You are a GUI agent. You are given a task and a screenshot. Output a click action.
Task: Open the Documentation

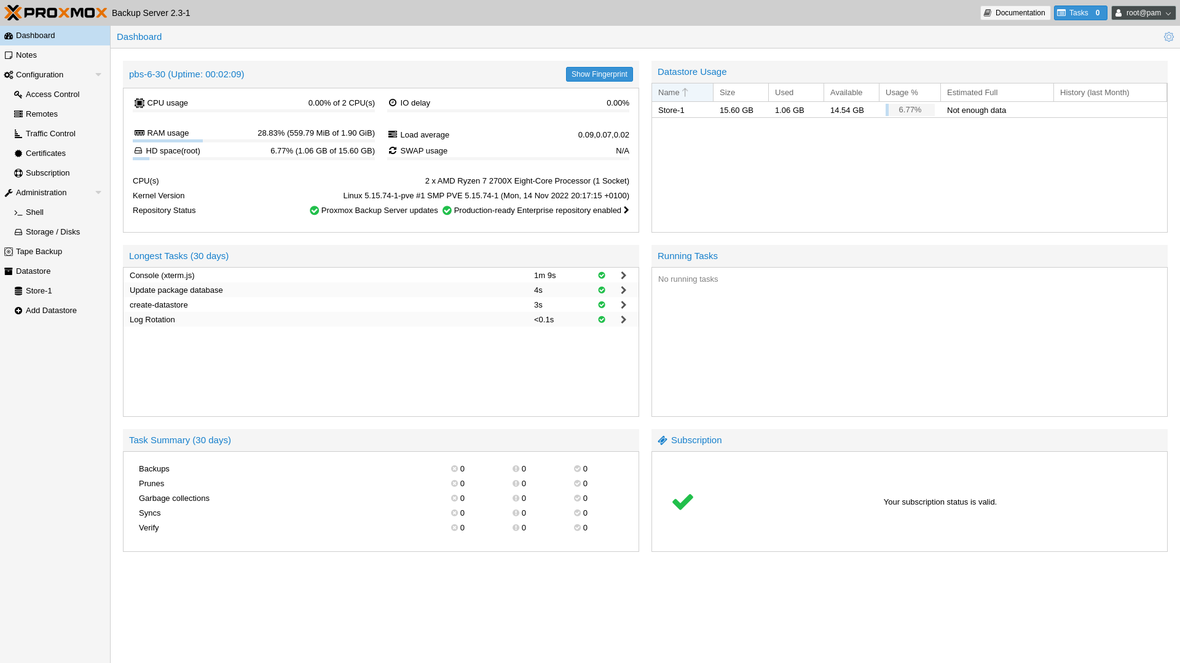pyautogui.click(x=1014, y=12)
